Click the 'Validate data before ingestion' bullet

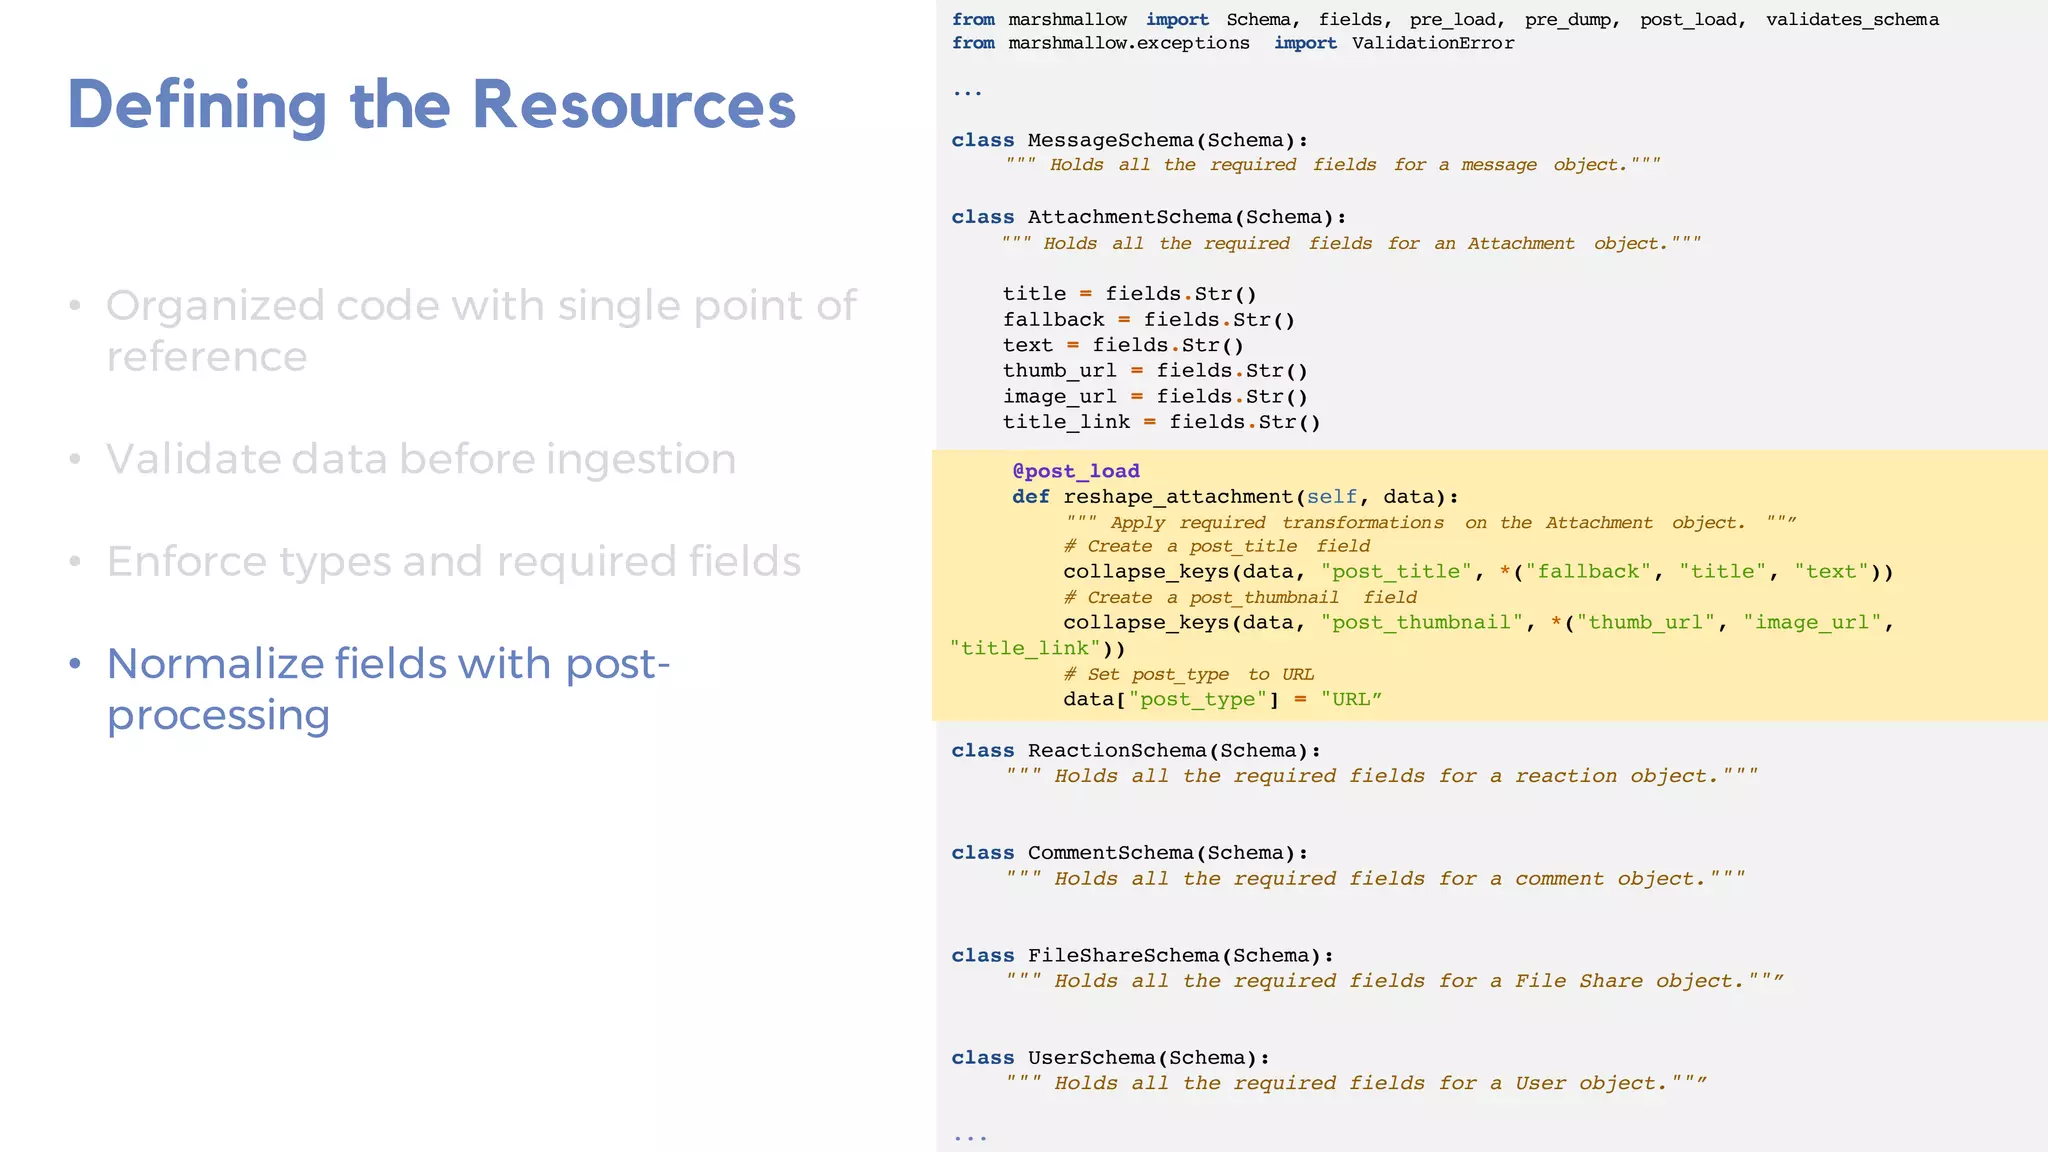(x=421, y=459)
